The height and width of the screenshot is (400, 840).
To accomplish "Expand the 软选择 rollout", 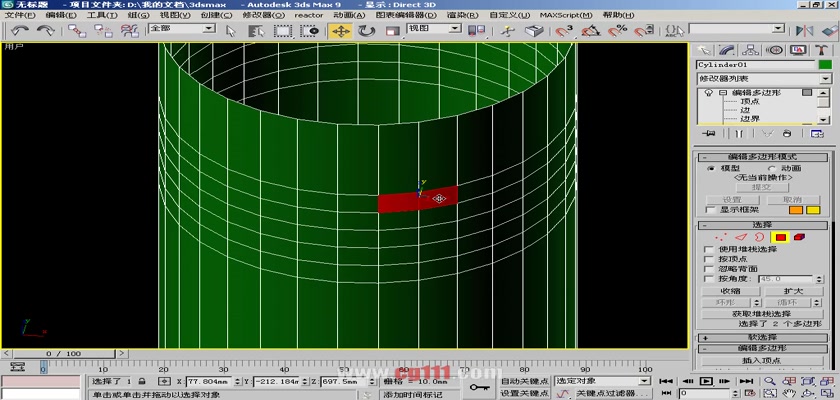I will (763, 337).
